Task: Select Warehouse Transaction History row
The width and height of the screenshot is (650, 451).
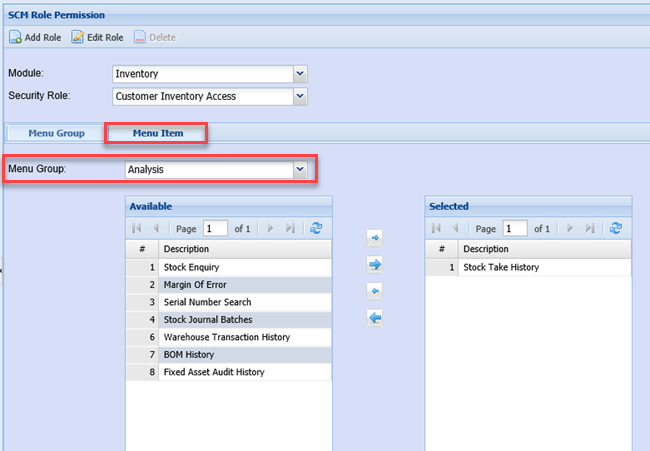Action: (226, 337)
